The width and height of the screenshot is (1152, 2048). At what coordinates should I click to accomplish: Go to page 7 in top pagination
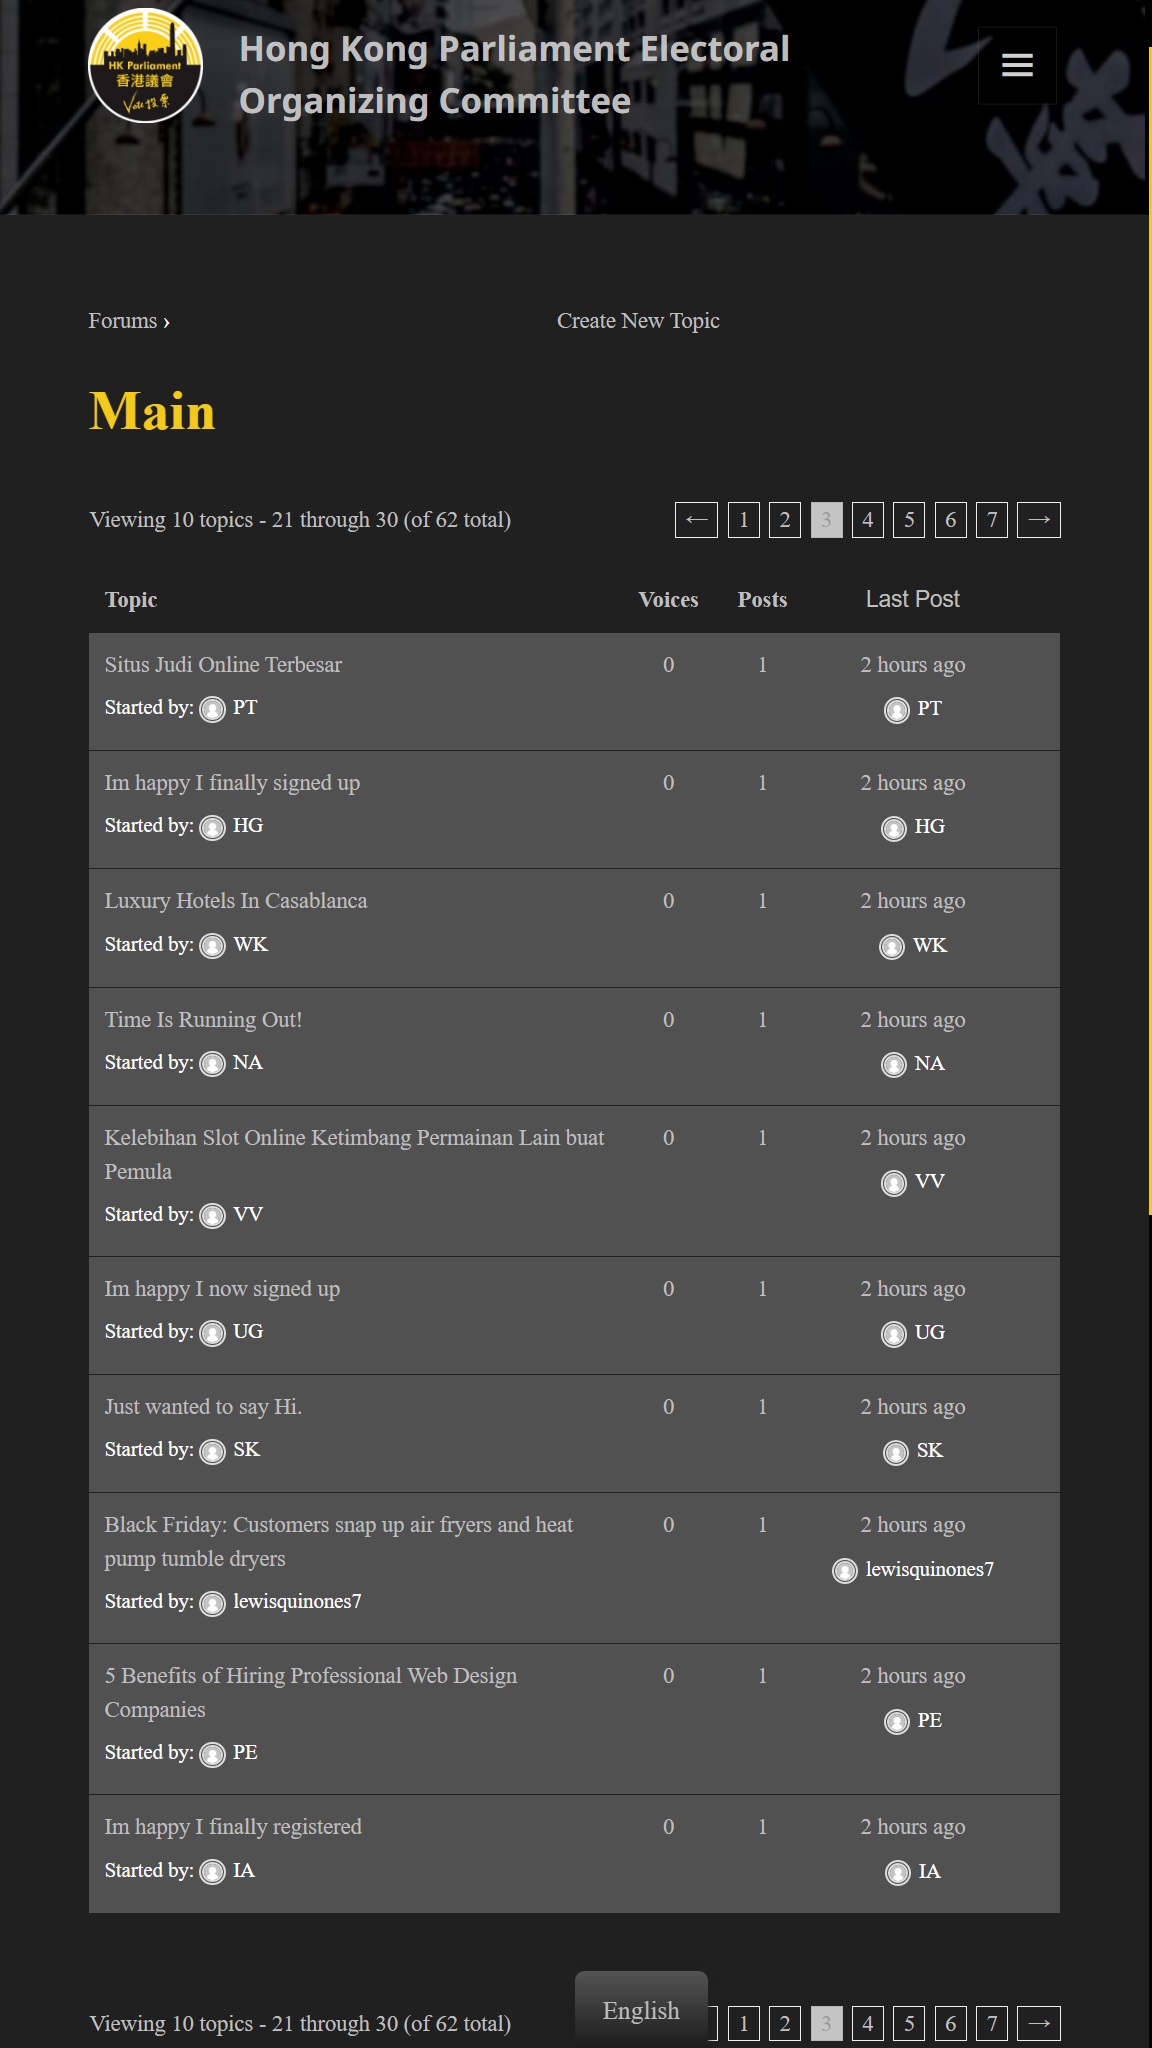coord(992,520)
